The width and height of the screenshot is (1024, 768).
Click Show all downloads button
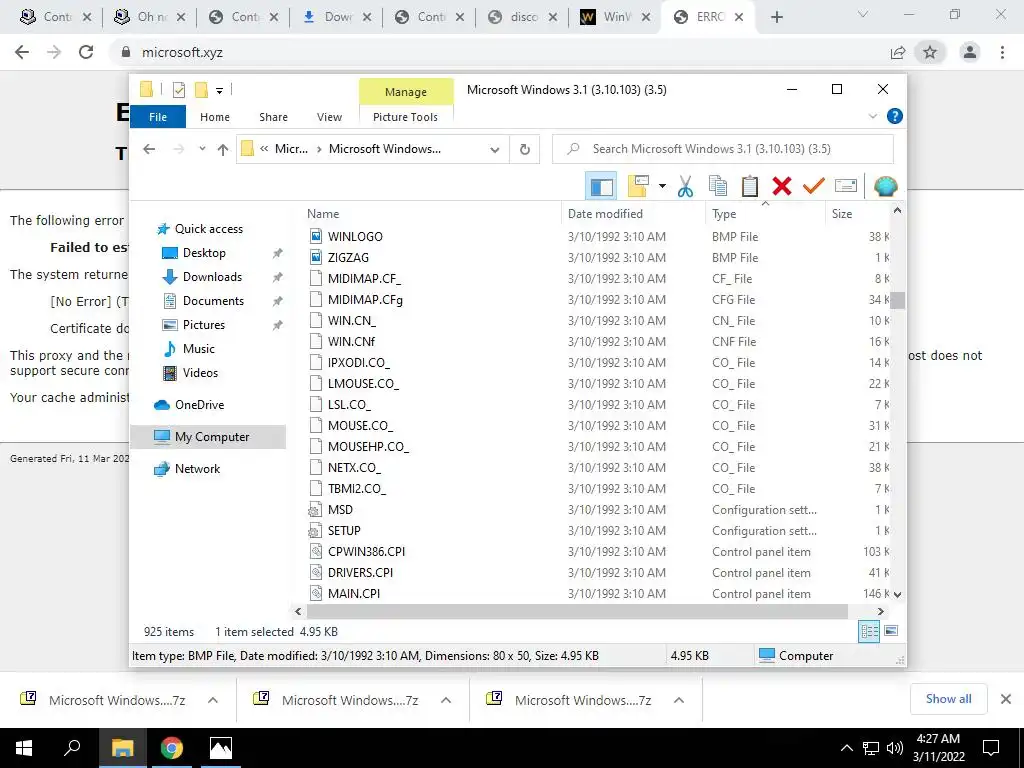pos(948,699)
